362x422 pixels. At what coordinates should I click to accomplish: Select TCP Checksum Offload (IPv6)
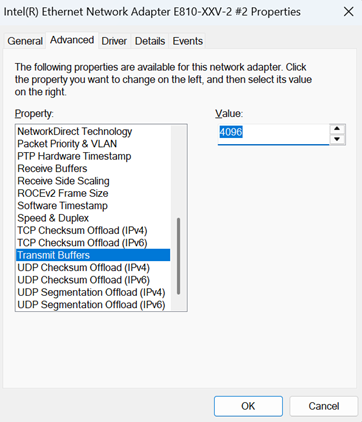(x=93, y=243)
